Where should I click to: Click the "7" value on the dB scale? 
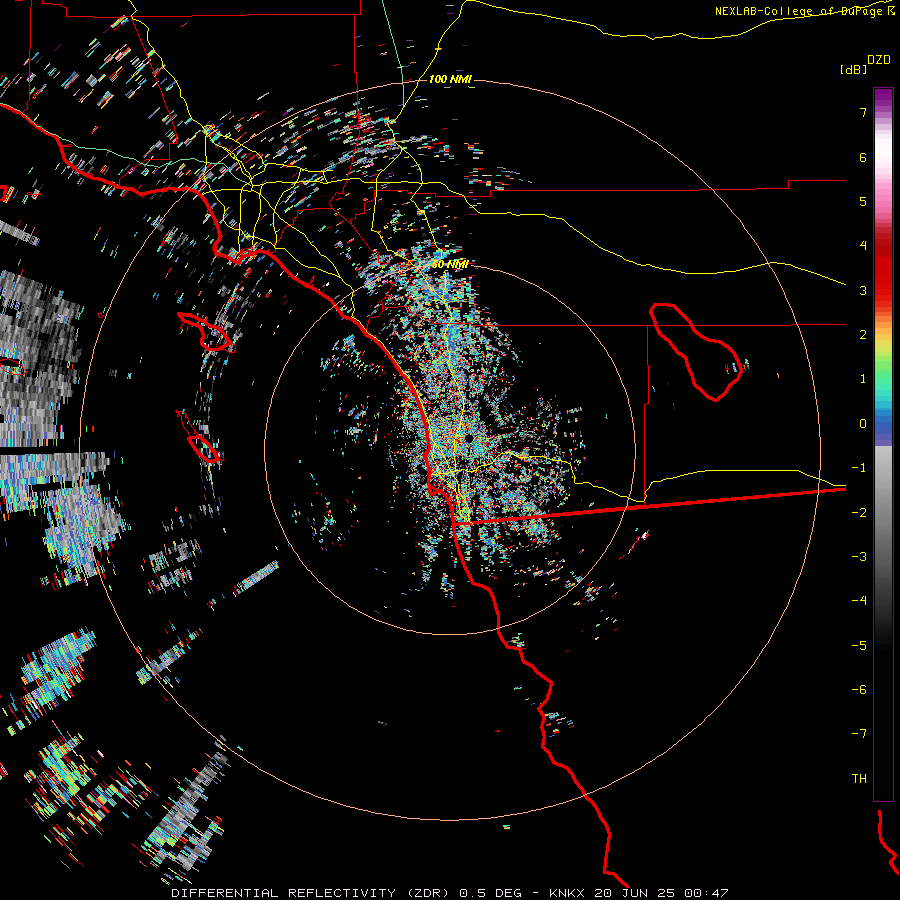(x=863, y=112)
